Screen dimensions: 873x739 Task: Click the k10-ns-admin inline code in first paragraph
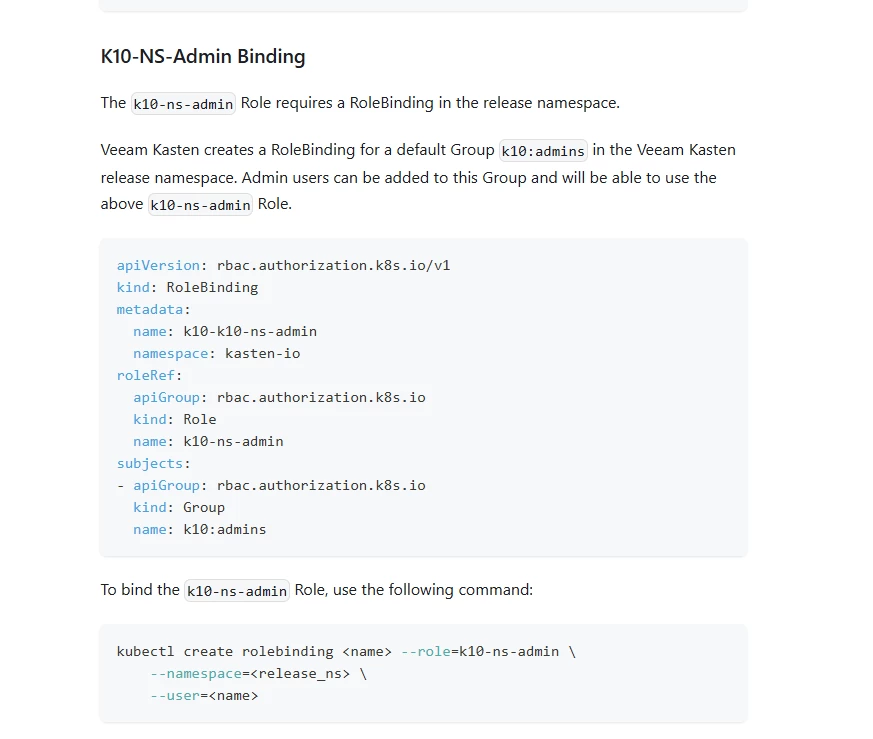[183, 104]
